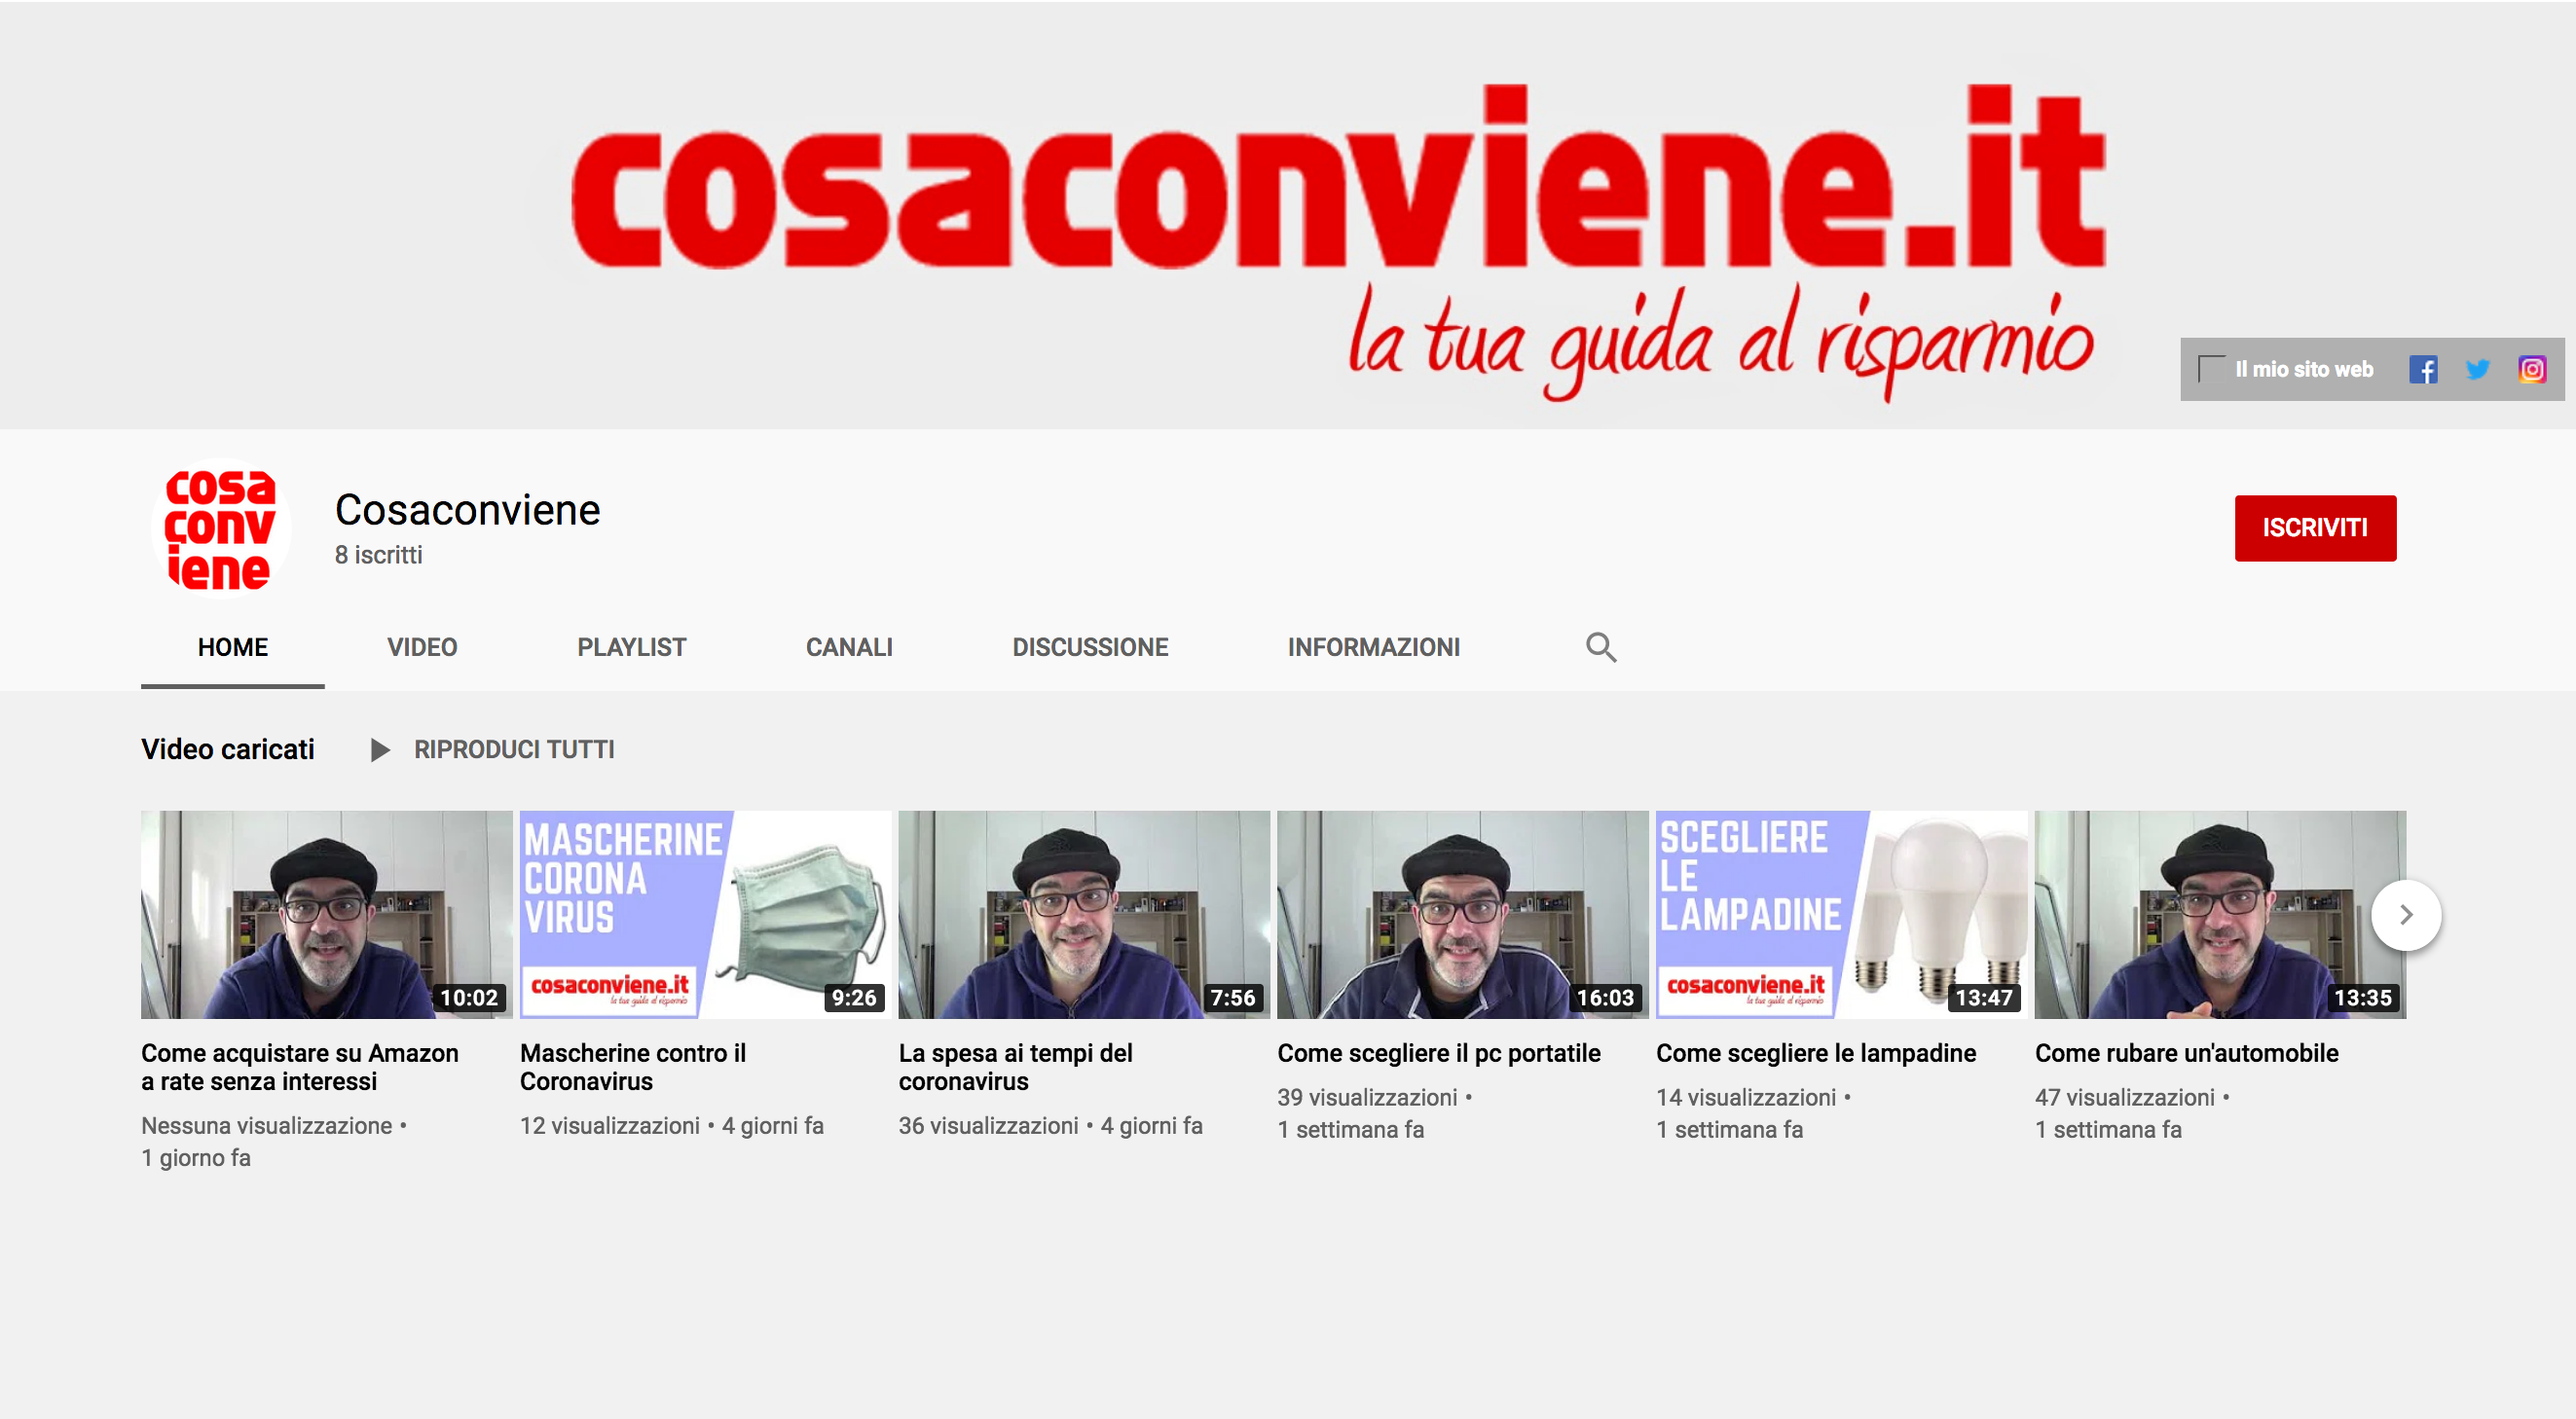The image size is (2576, 1419).
Task: Open the Il mio sito web link
Action: 2303,370
